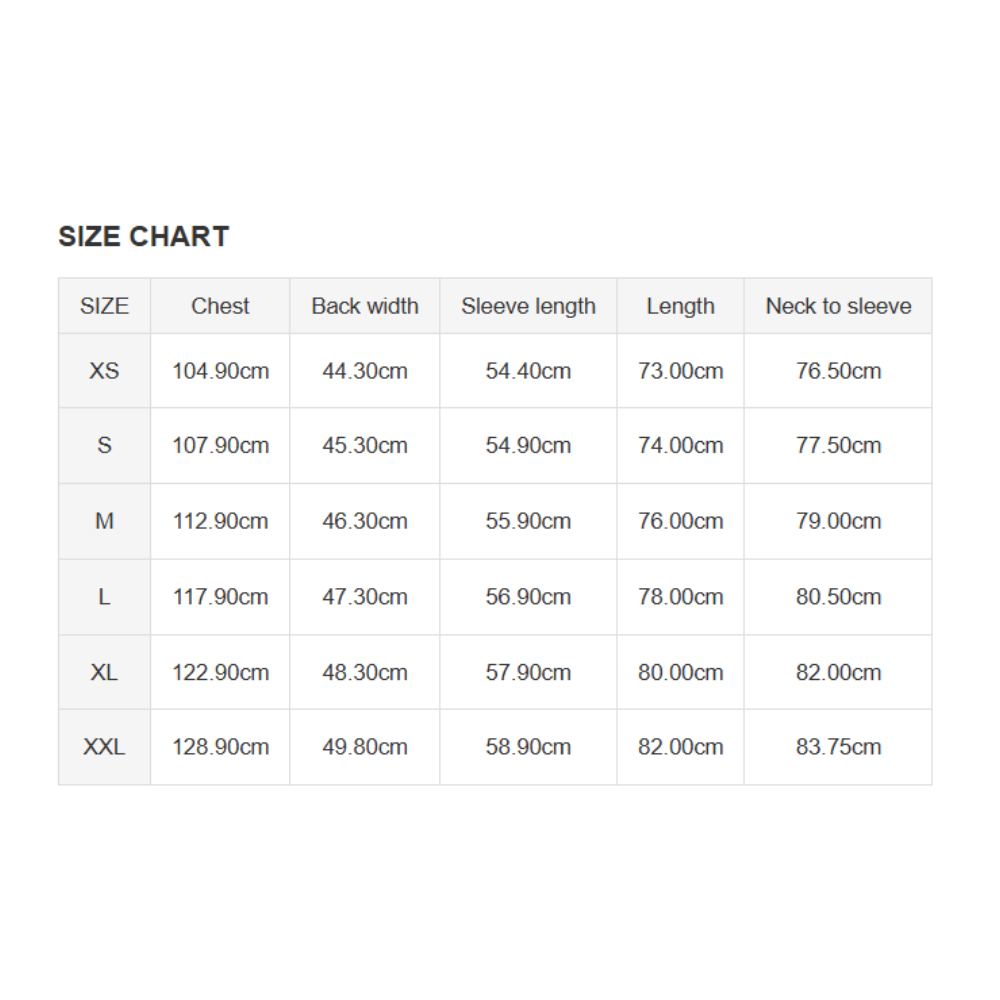
Task: Click the SIZE column header
Action: click(x=104, y=306)
